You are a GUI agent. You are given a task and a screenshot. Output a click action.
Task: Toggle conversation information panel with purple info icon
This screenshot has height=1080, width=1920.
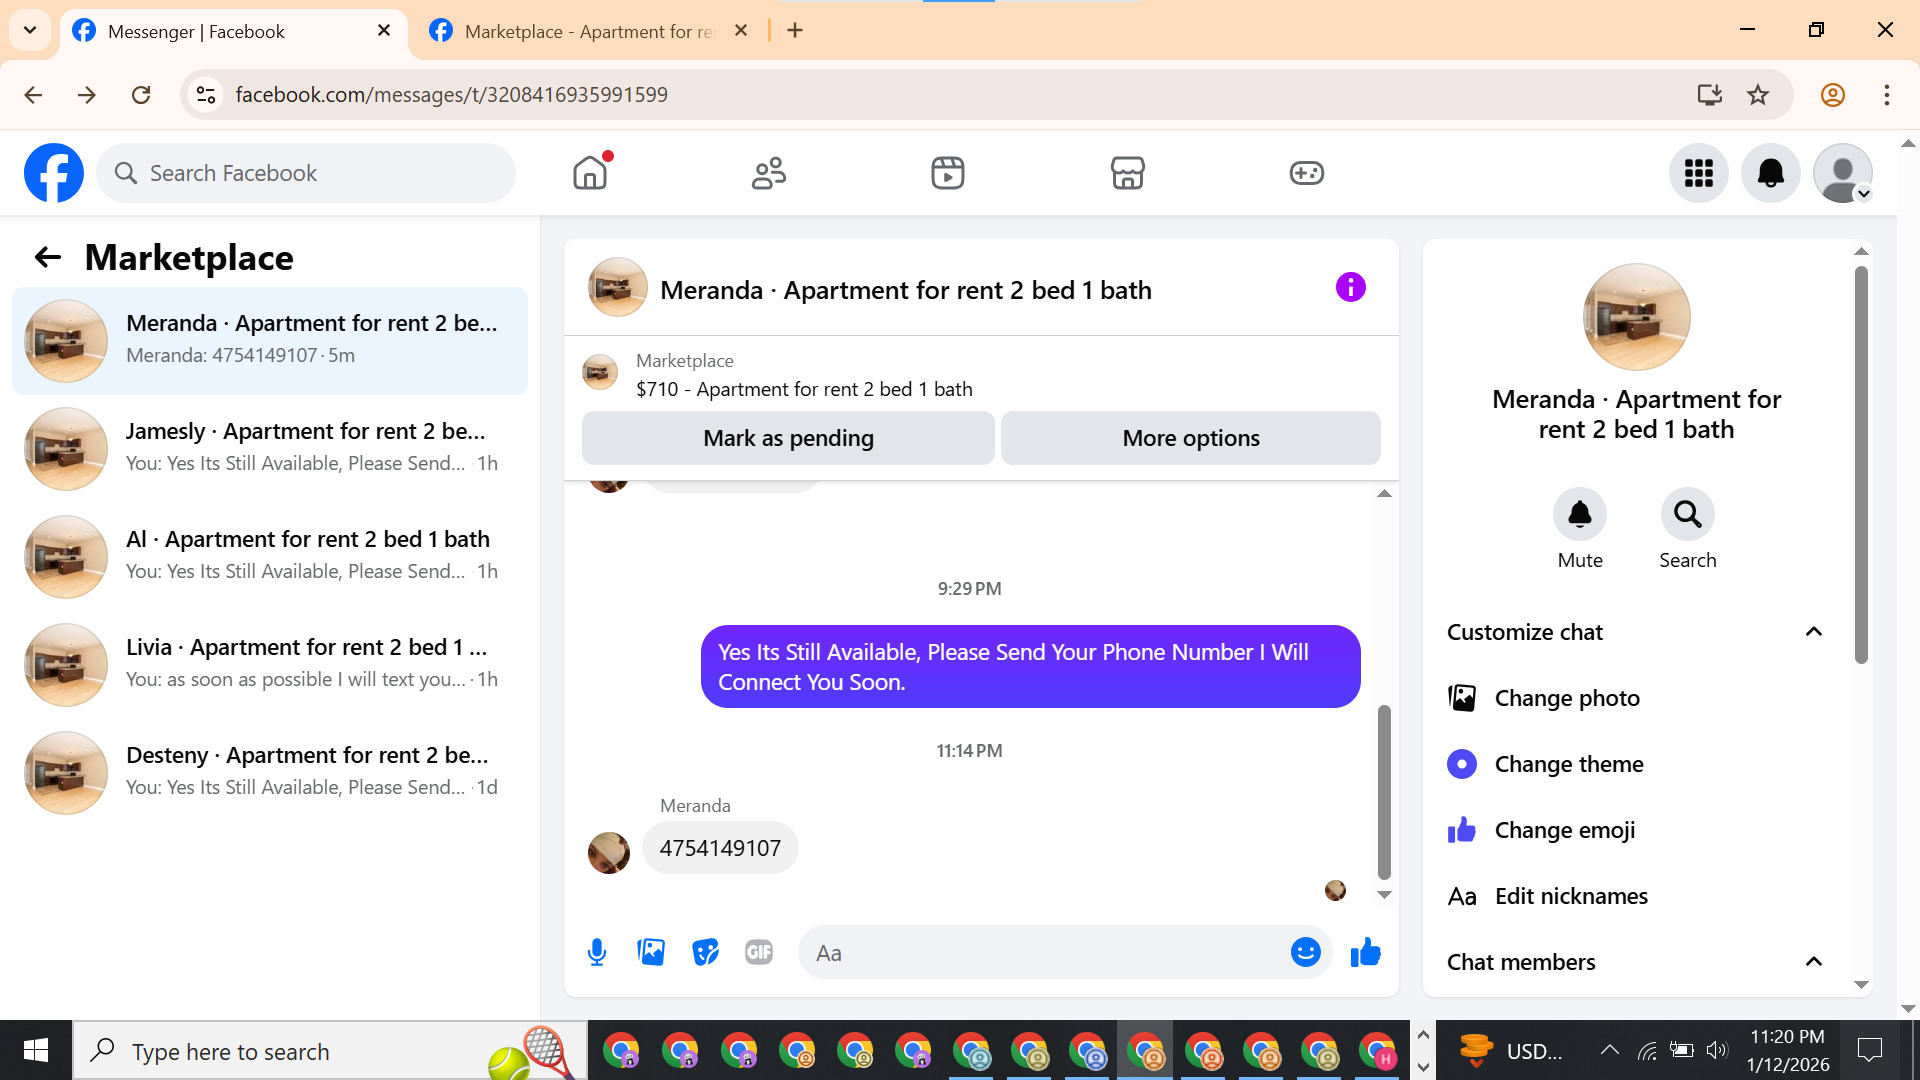tap(1350, 288)
